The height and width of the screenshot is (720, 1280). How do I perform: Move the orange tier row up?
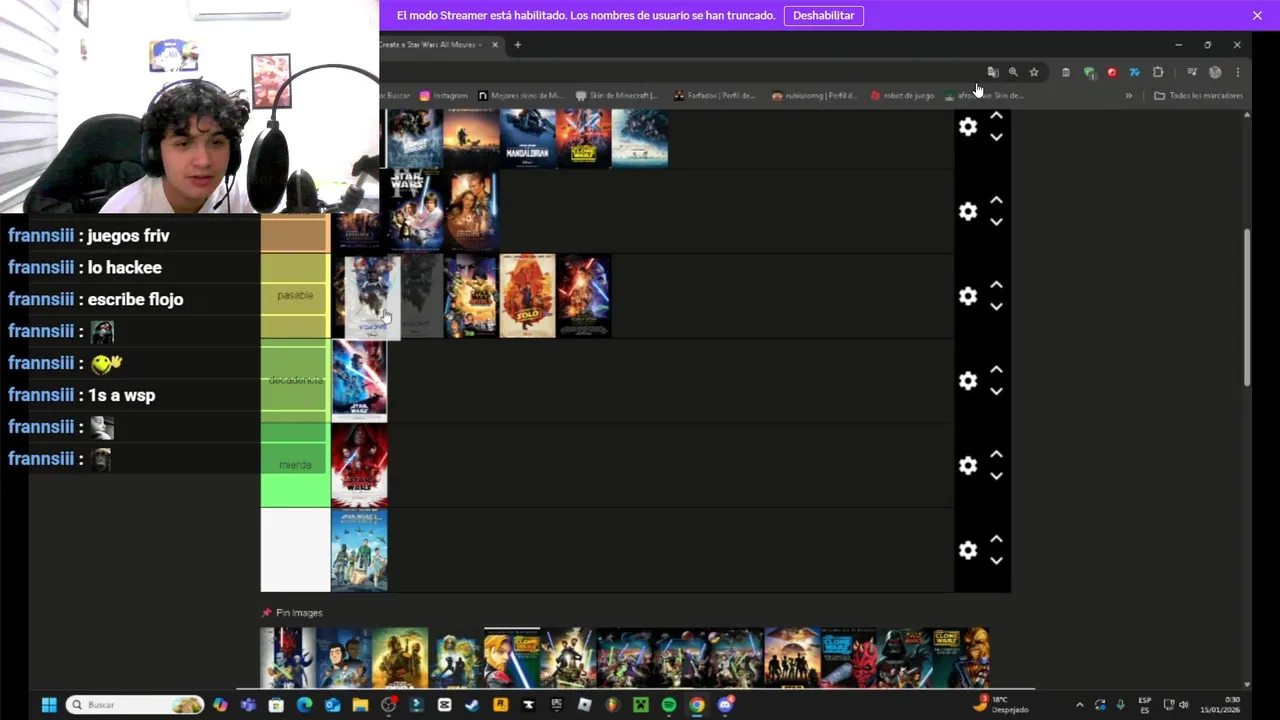[x=996, y=200]
